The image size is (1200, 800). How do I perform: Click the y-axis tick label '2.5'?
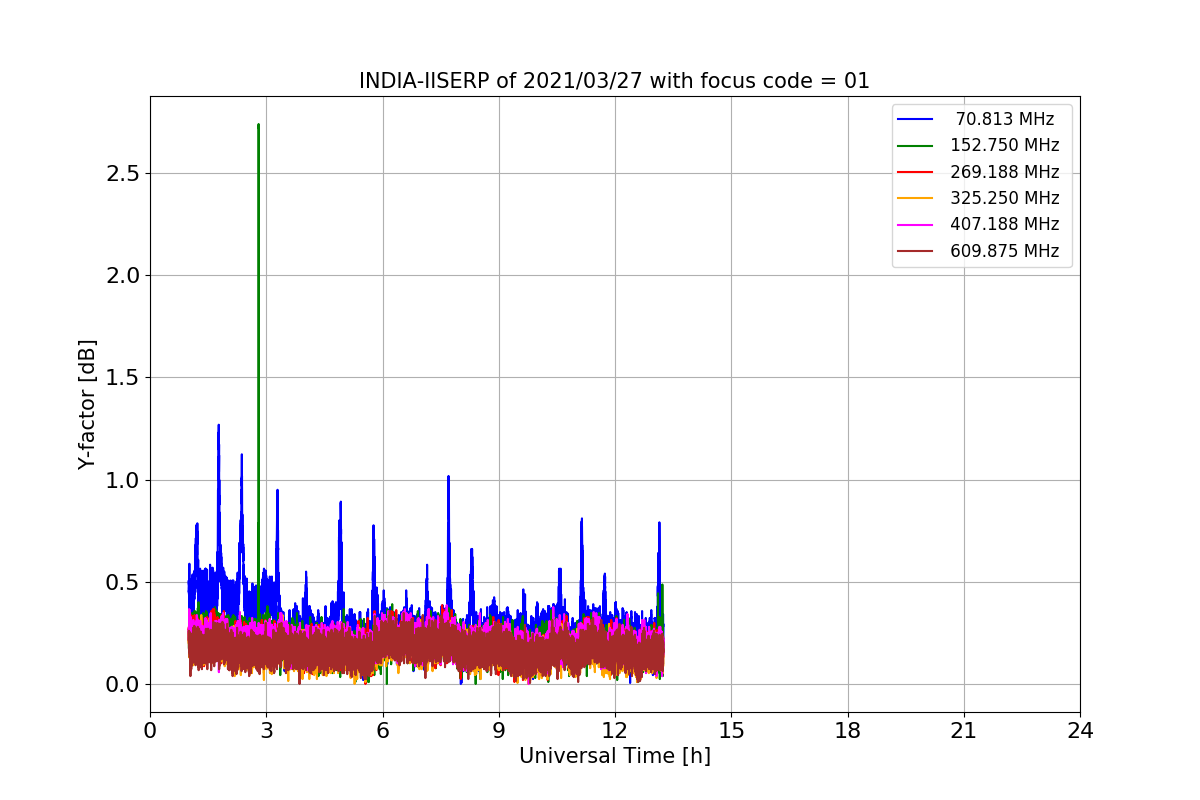(123, 173)
